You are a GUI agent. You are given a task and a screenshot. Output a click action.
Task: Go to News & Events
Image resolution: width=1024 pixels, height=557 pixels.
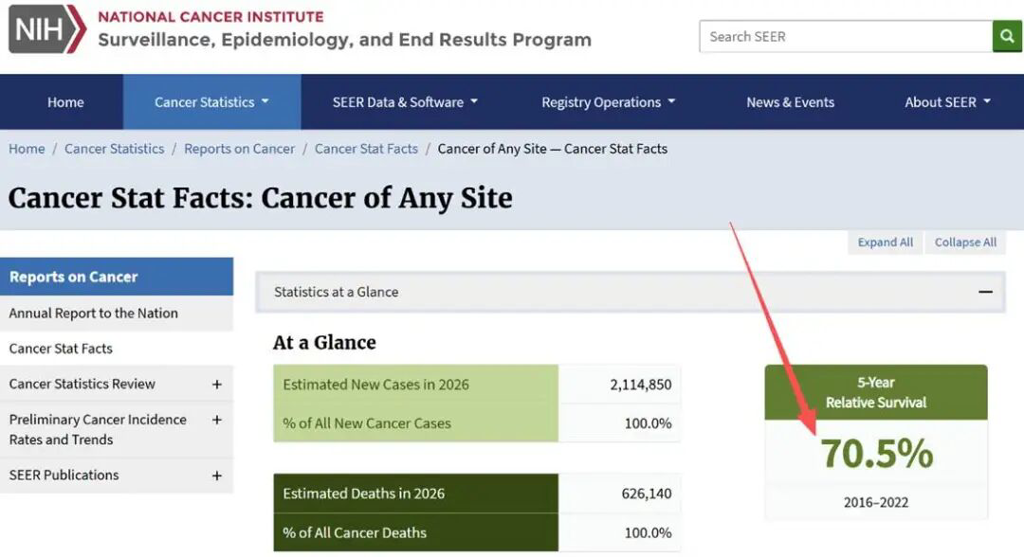pyautogui.click(x=790, y=102)
